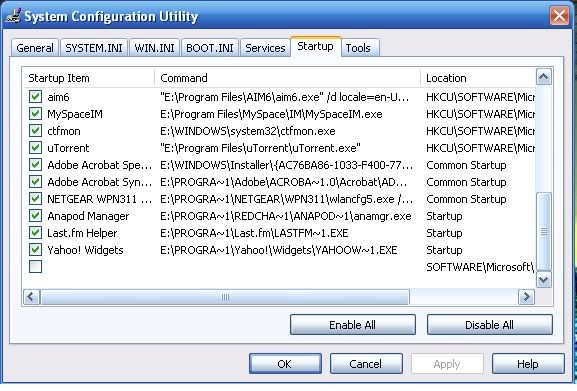Sort by the Command column header
The height and width of the screenshot is (391, 577).
[x=287, y=78]
